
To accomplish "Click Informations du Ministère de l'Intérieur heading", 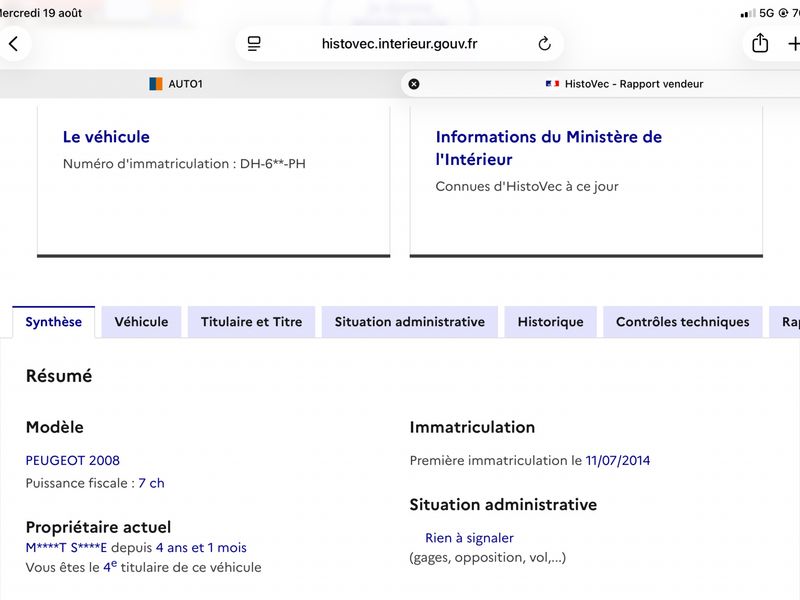I will (548, 148).
